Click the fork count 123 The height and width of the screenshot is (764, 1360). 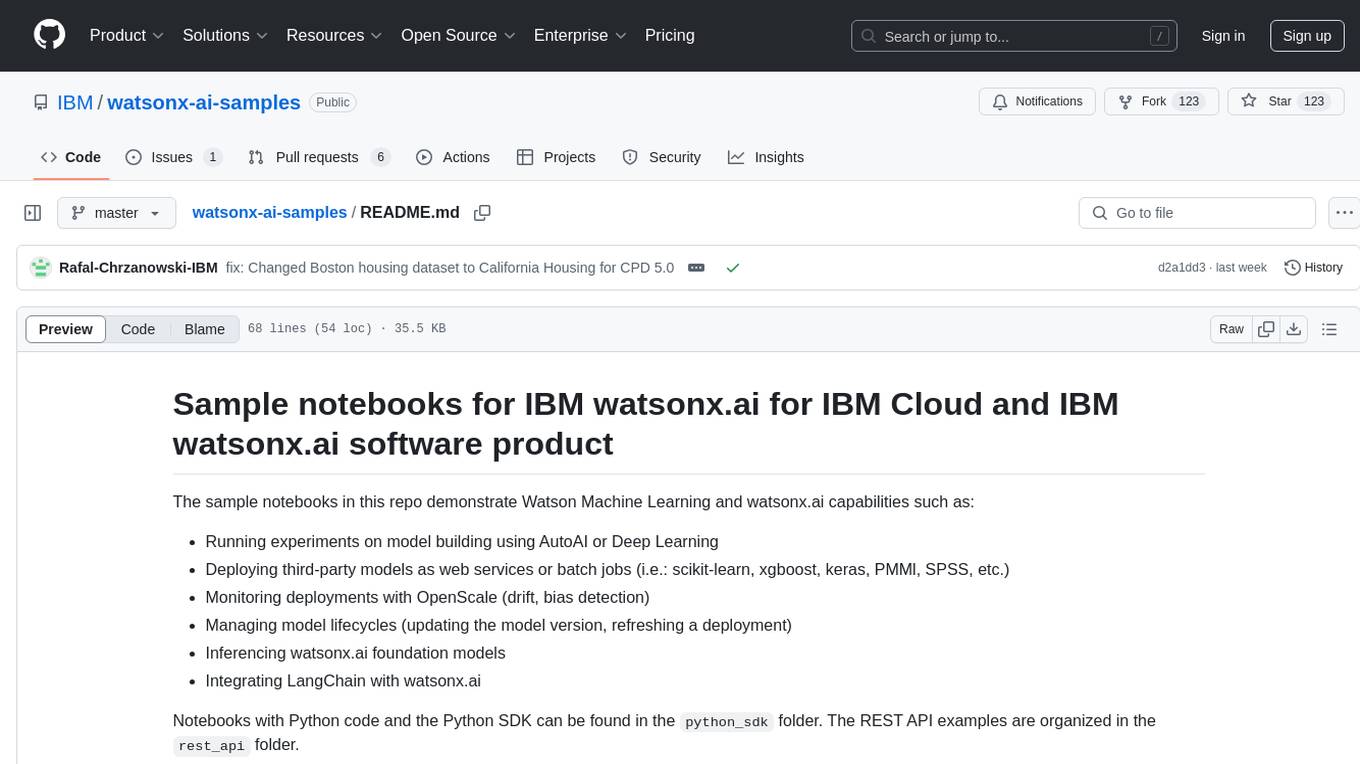point(1189,102)
